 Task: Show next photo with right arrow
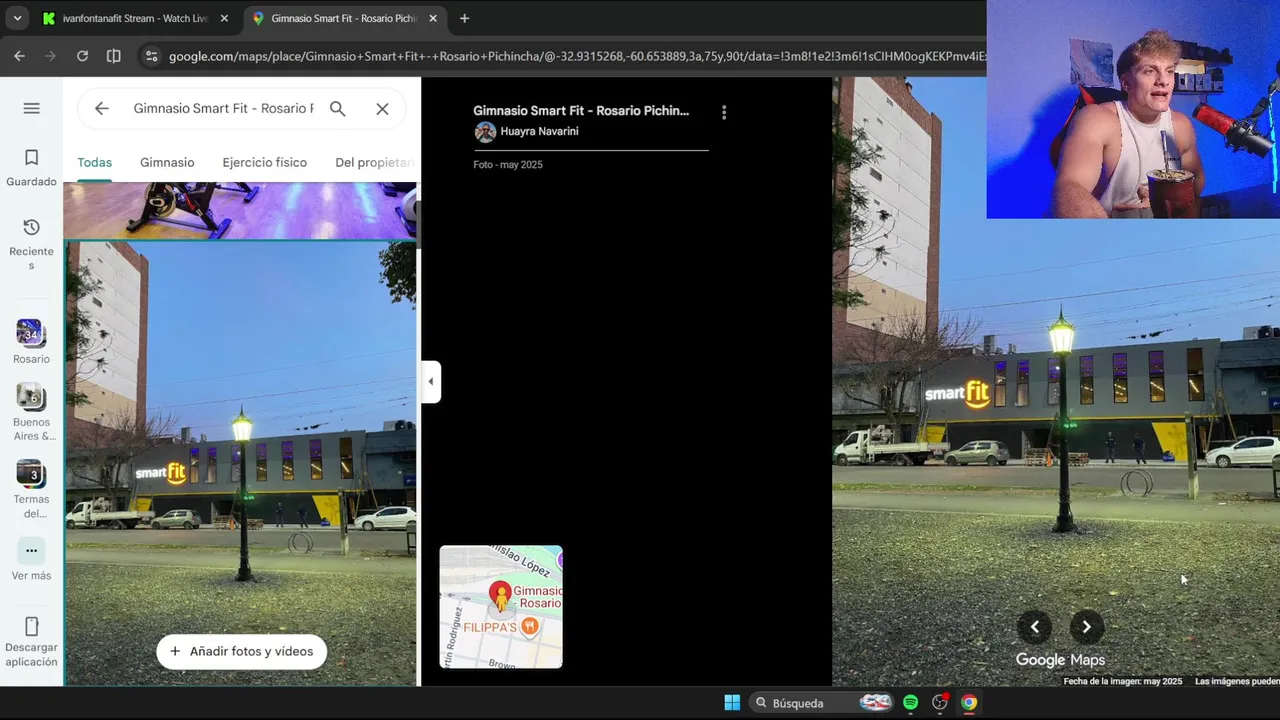click(x=1087, y=627)
